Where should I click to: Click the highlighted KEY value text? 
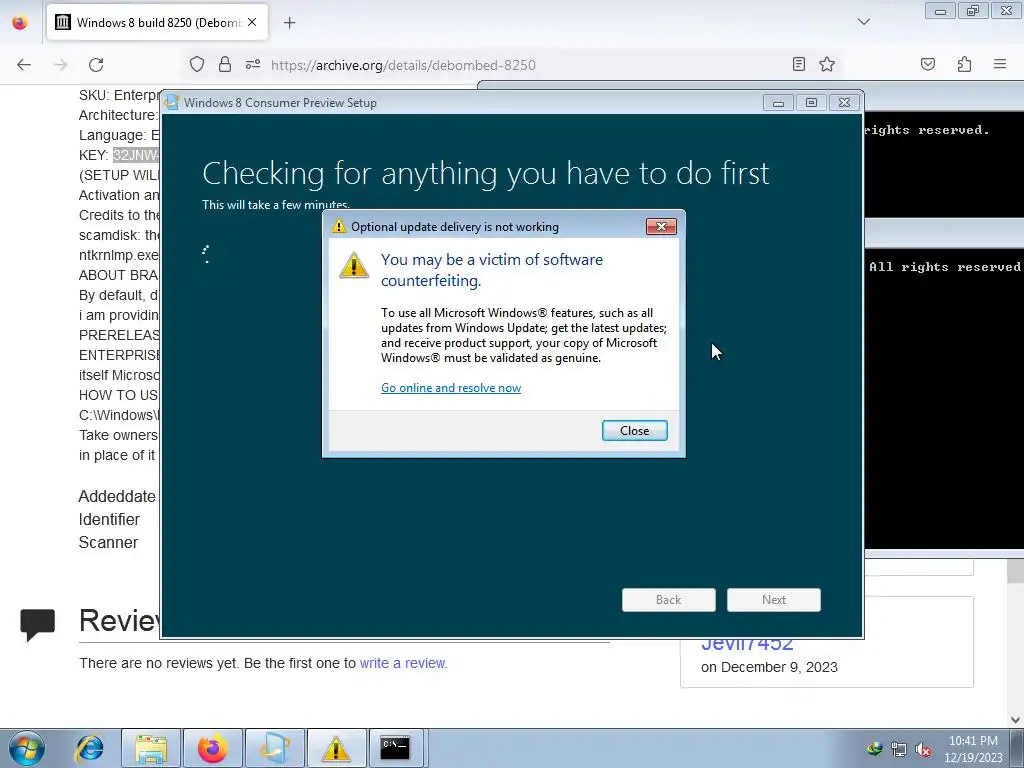[136, 155]
